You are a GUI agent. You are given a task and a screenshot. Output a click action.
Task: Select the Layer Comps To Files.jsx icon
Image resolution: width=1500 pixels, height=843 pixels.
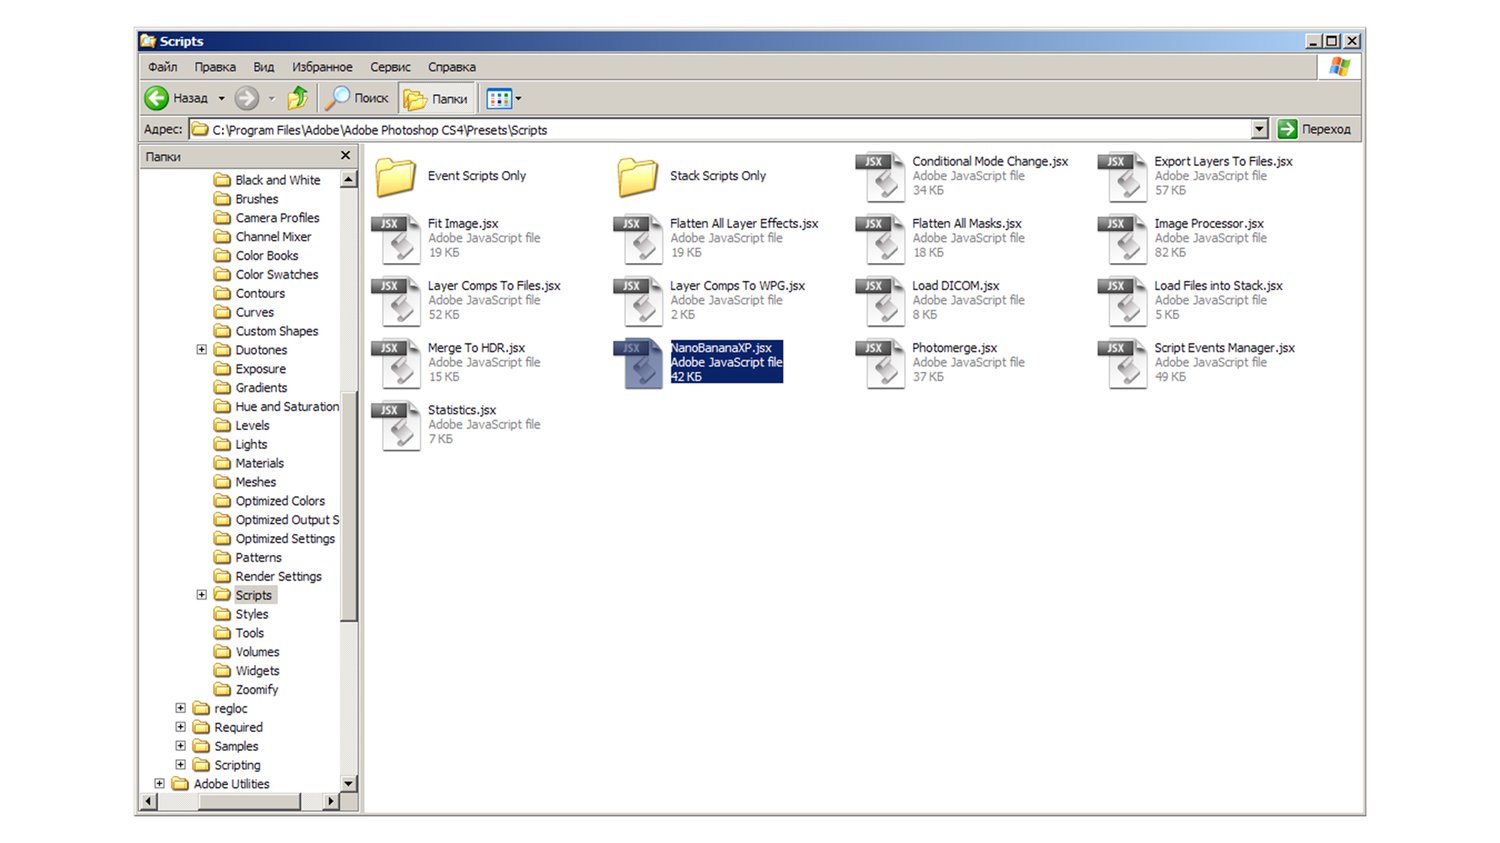[x=396, y=301]
